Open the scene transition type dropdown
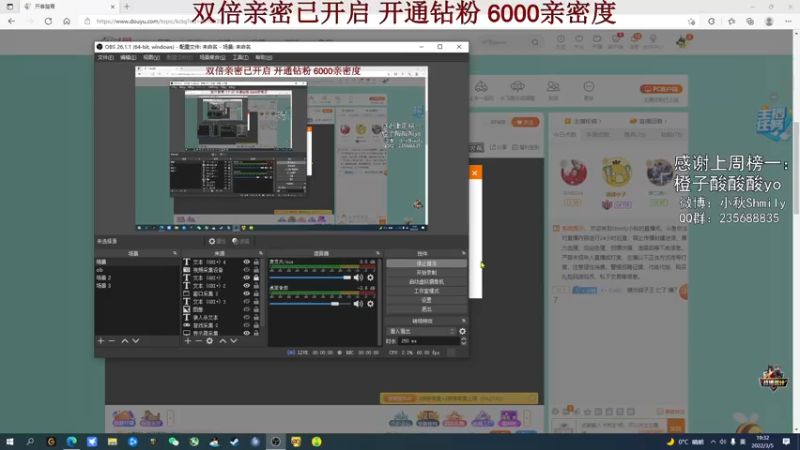The image size is (800, 450). pyautogui.click(x=421, y=331)
